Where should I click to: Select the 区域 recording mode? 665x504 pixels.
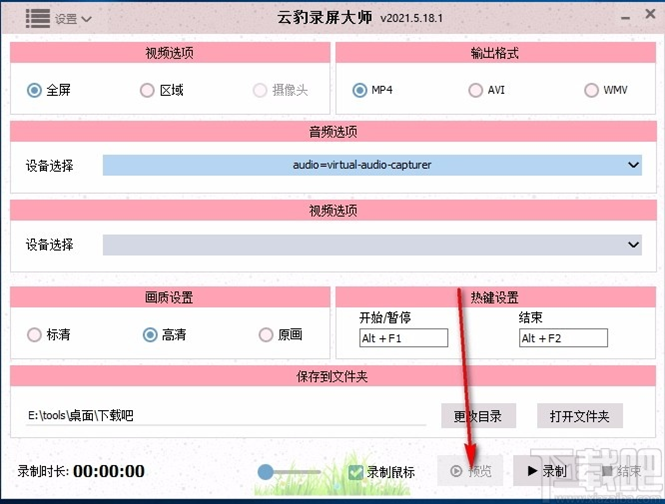(162, 90)
